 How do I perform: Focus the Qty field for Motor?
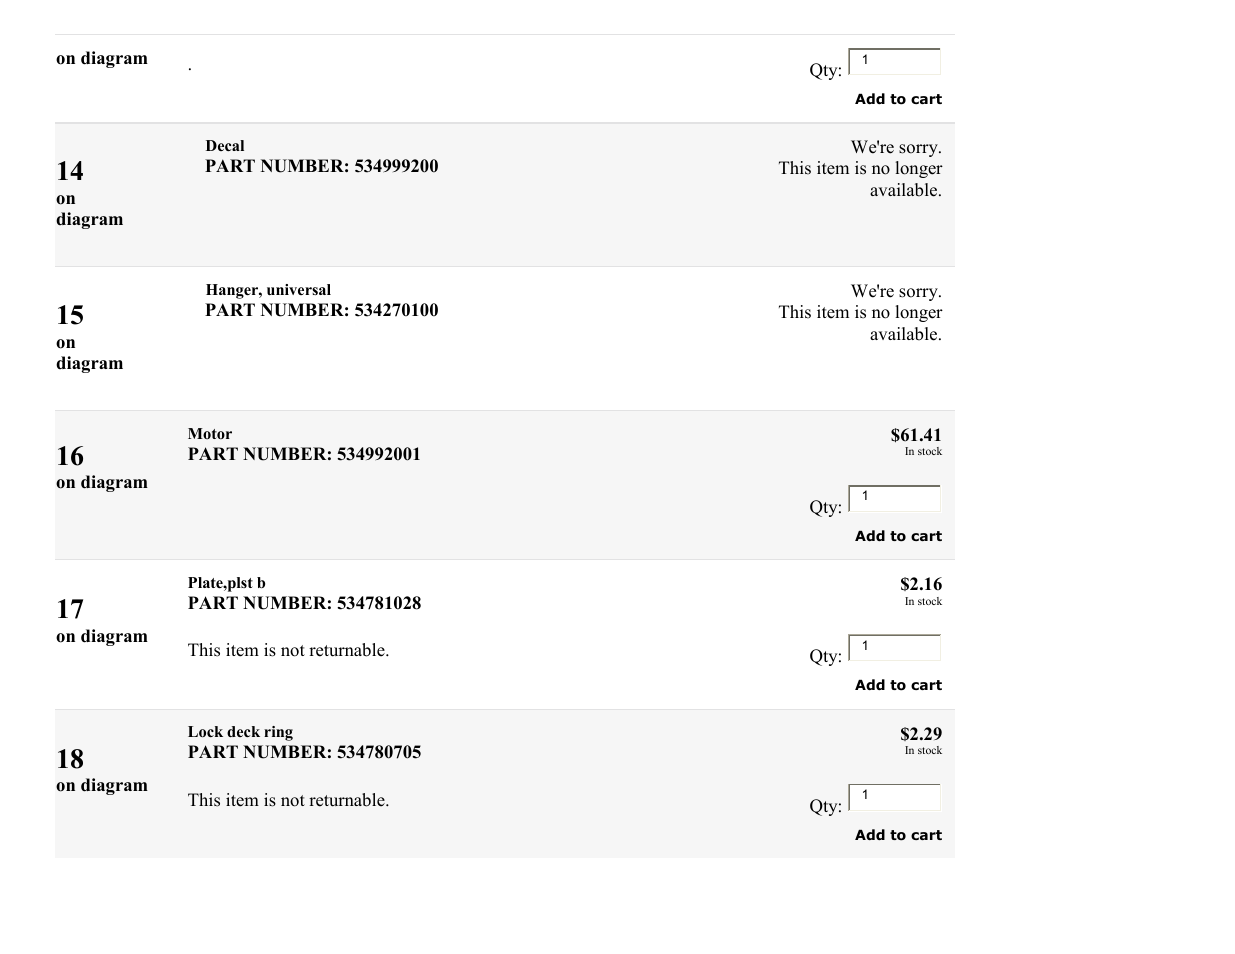point(895,498)
